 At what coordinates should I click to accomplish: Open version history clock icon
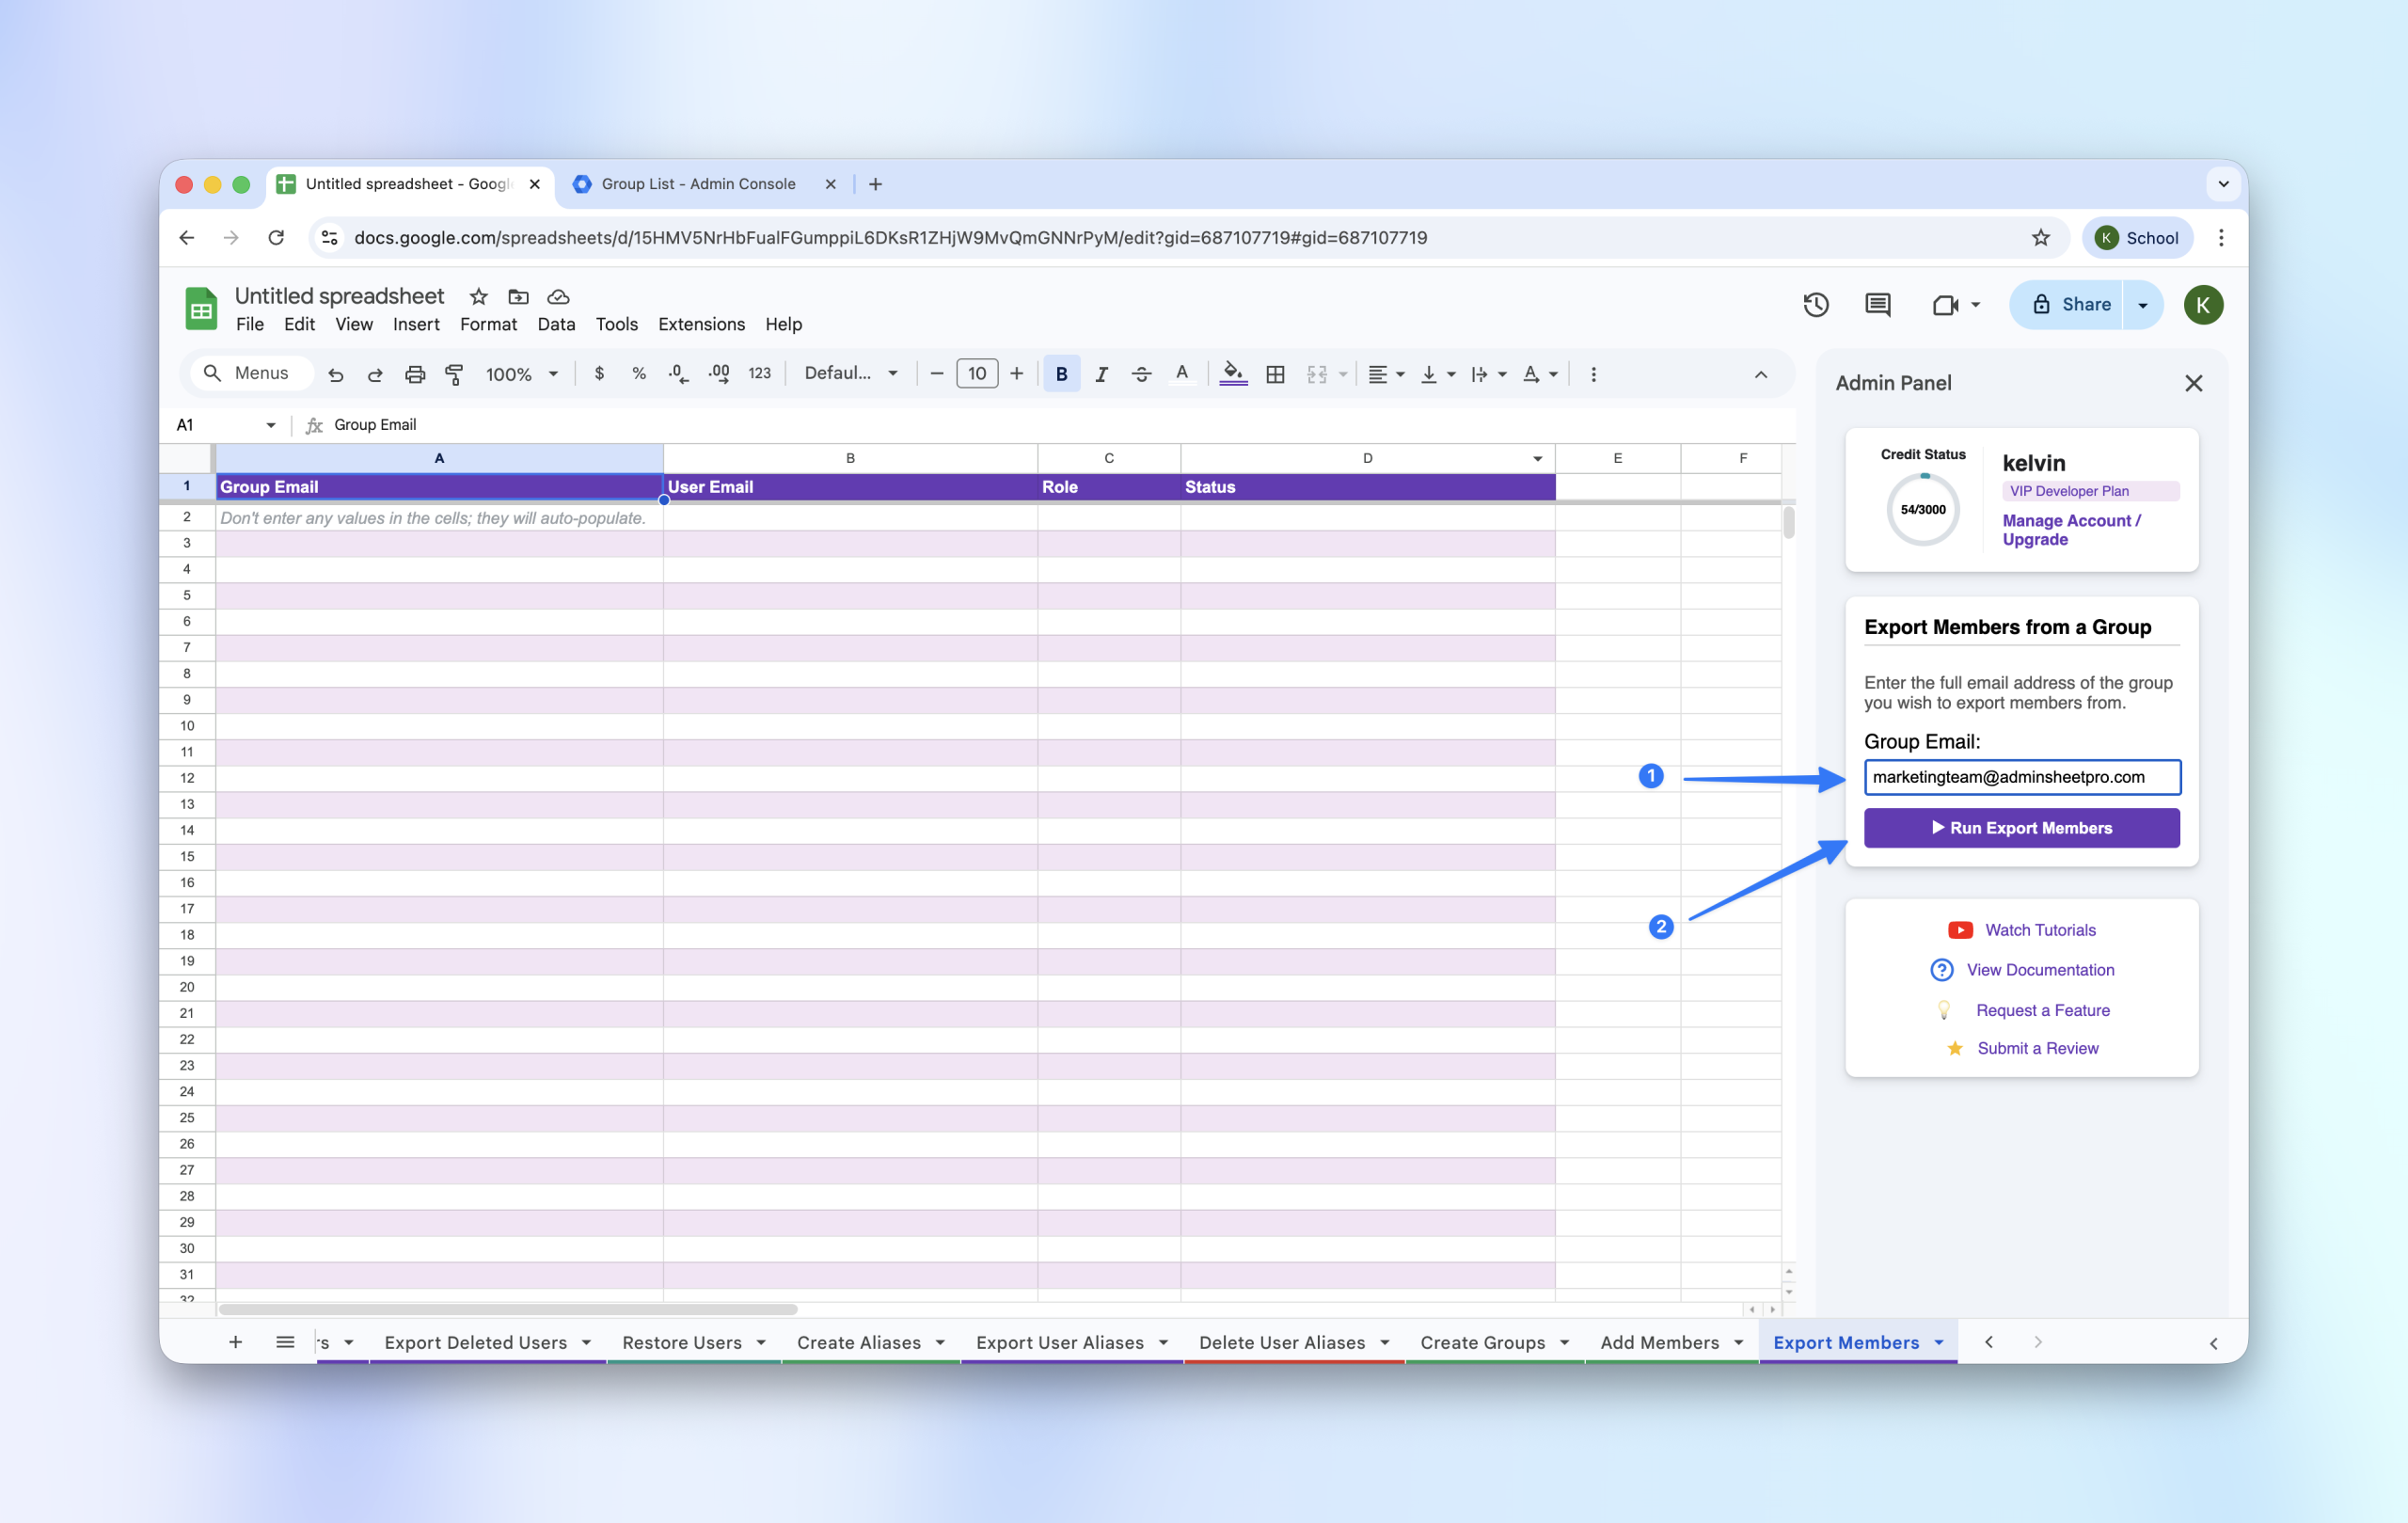[x=1815, y=305]
